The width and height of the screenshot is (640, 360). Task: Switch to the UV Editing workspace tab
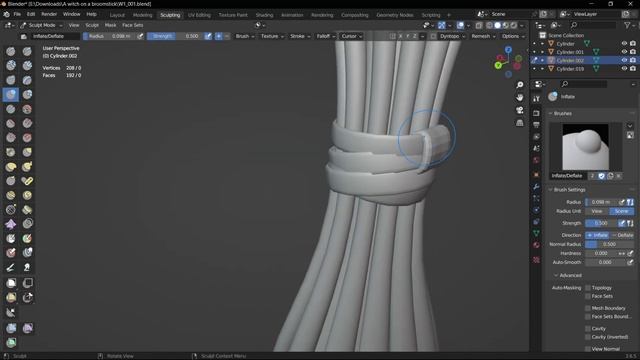pyautogui.click(x=199, y=15)
